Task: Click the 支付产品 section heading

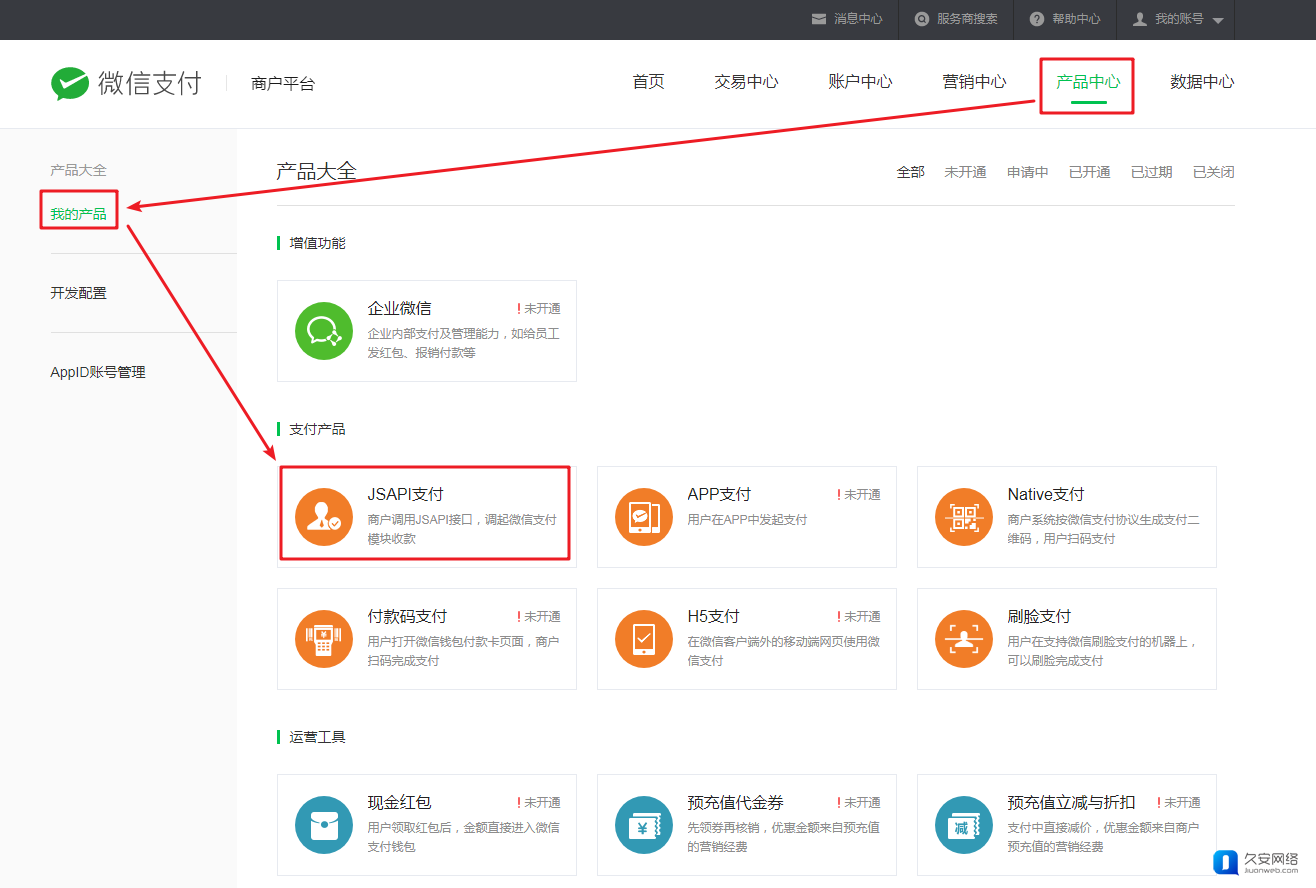Action: click(x=317, y=429)
